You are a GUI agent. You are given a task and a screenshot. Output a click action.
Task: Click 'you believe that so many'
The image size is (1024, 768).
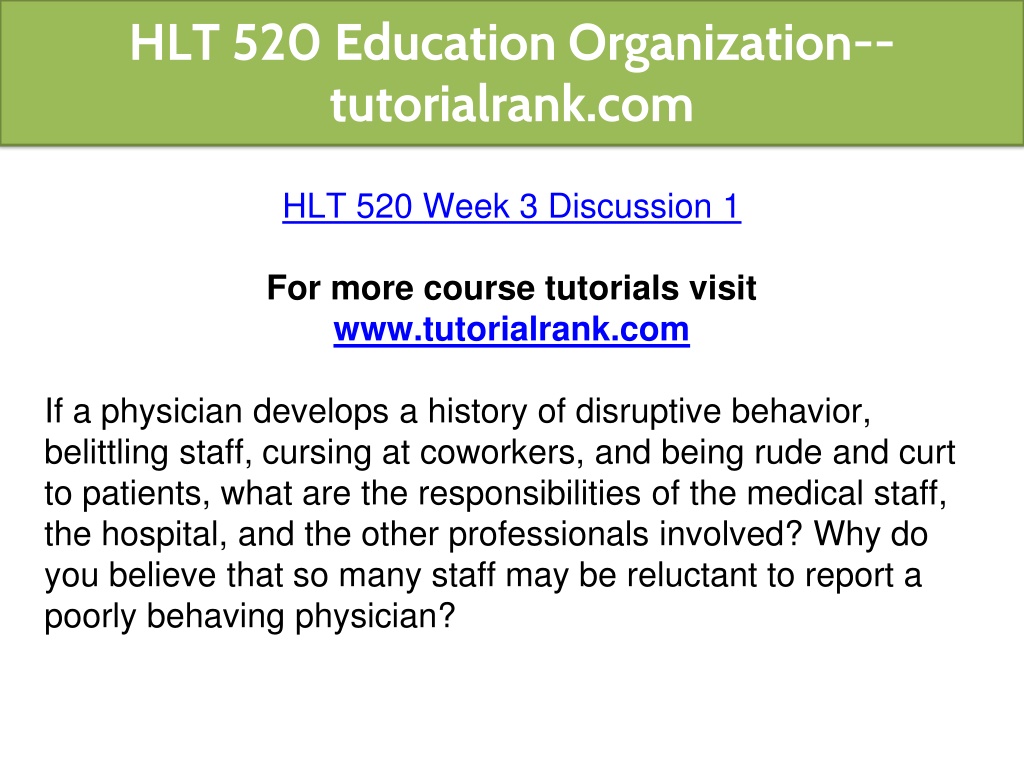(232, 576)
